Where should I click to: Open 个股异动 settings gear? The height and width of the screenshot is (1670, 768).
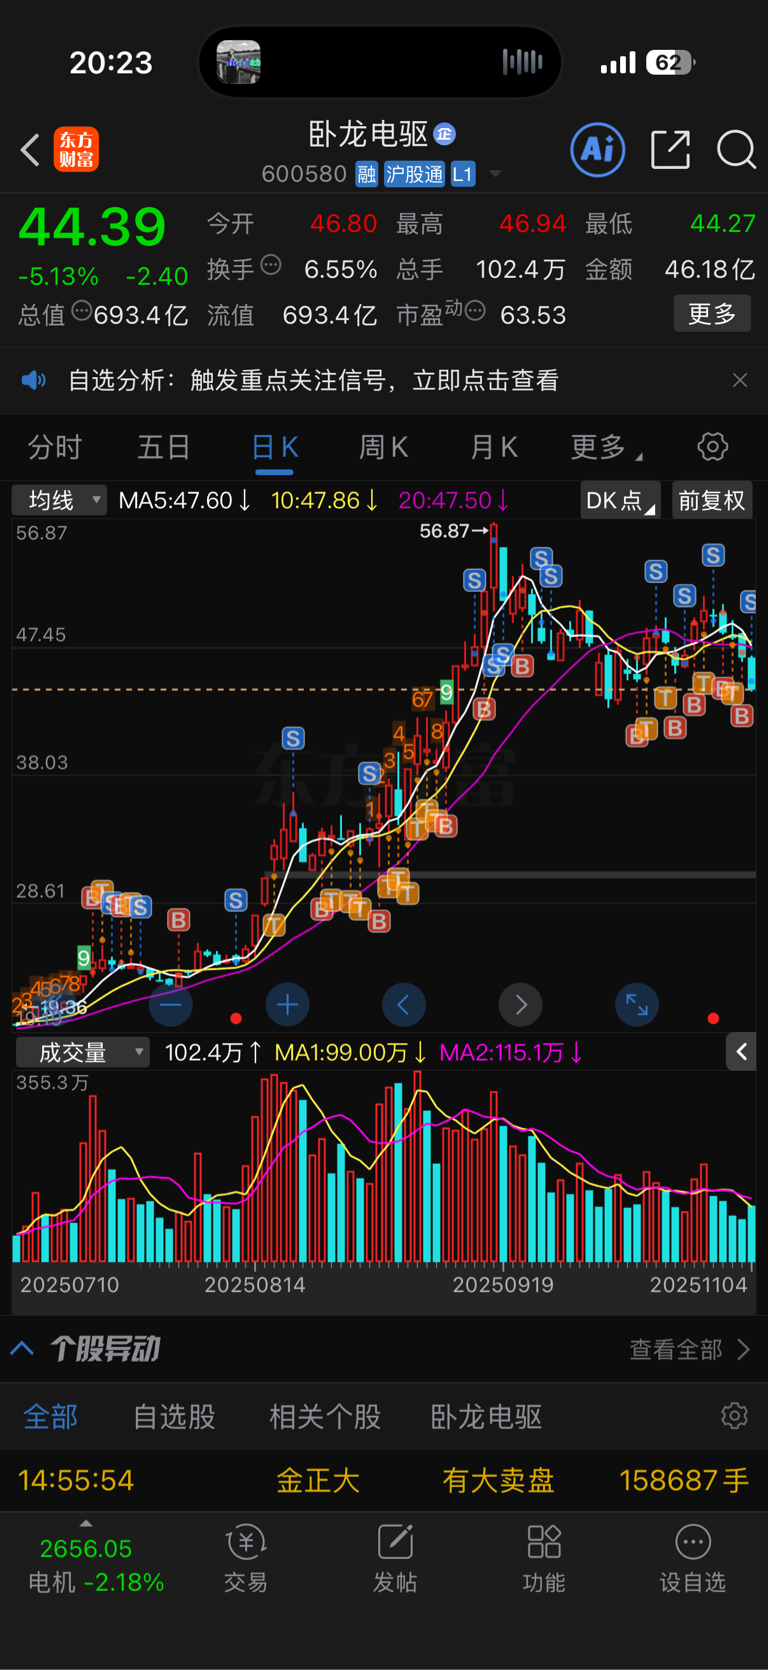(734, 1415)
